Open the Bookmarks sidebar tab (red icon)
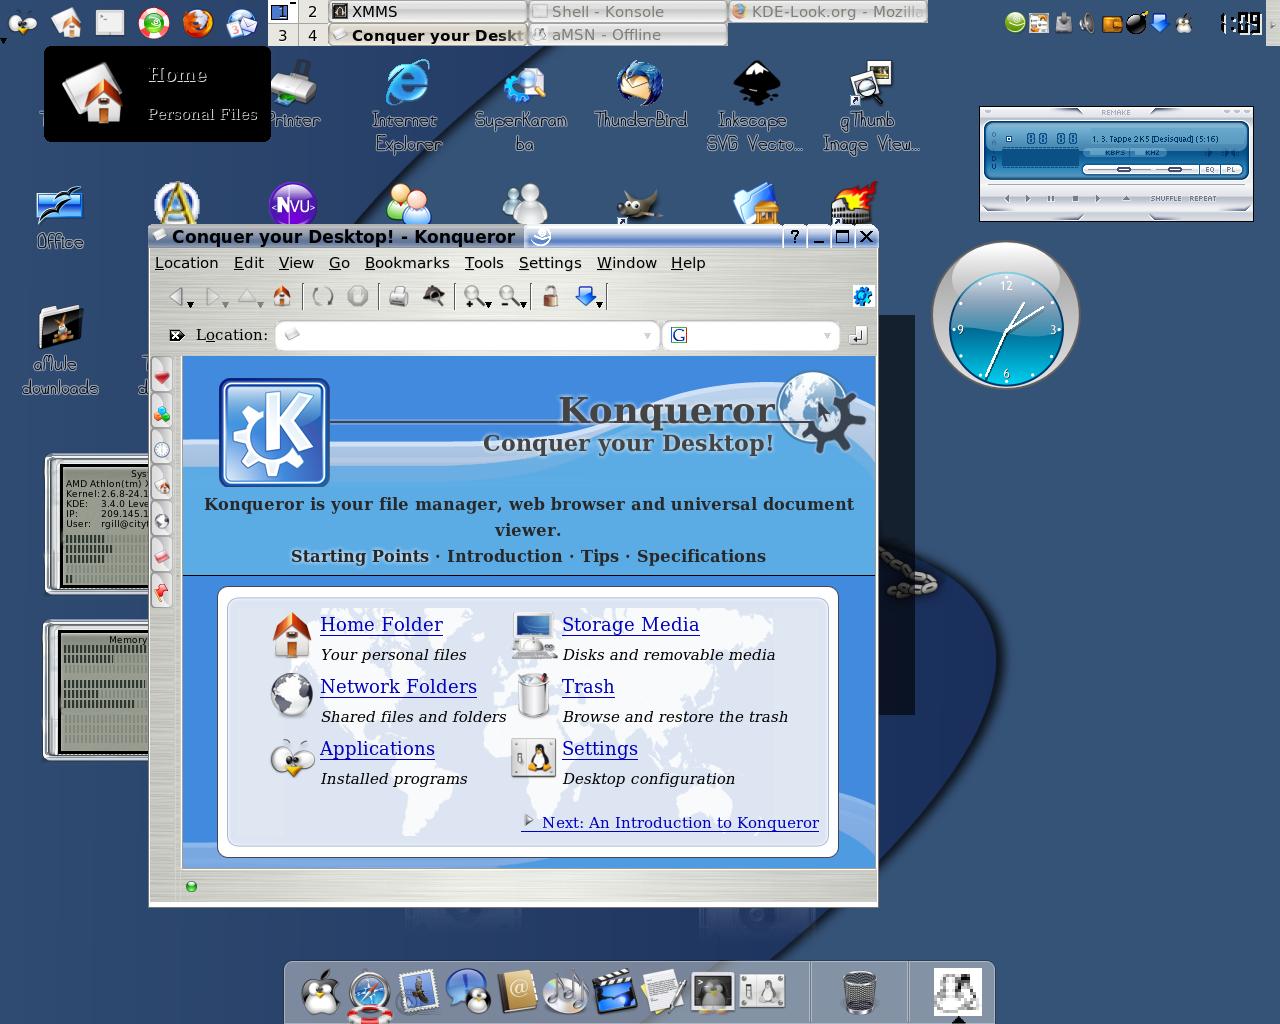Image resolution: width=1280 pixels, height=1024 pixels. (162, 377)
